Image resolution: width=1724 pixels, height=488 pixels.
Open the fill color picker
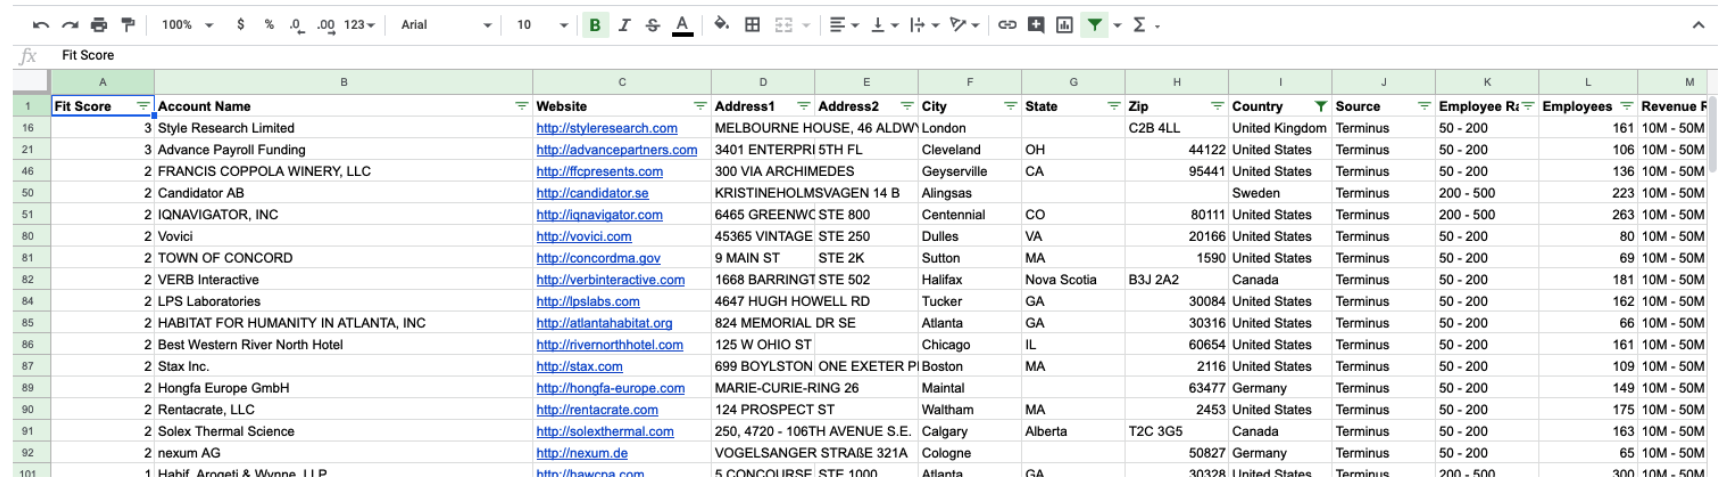tap(721, 25)
